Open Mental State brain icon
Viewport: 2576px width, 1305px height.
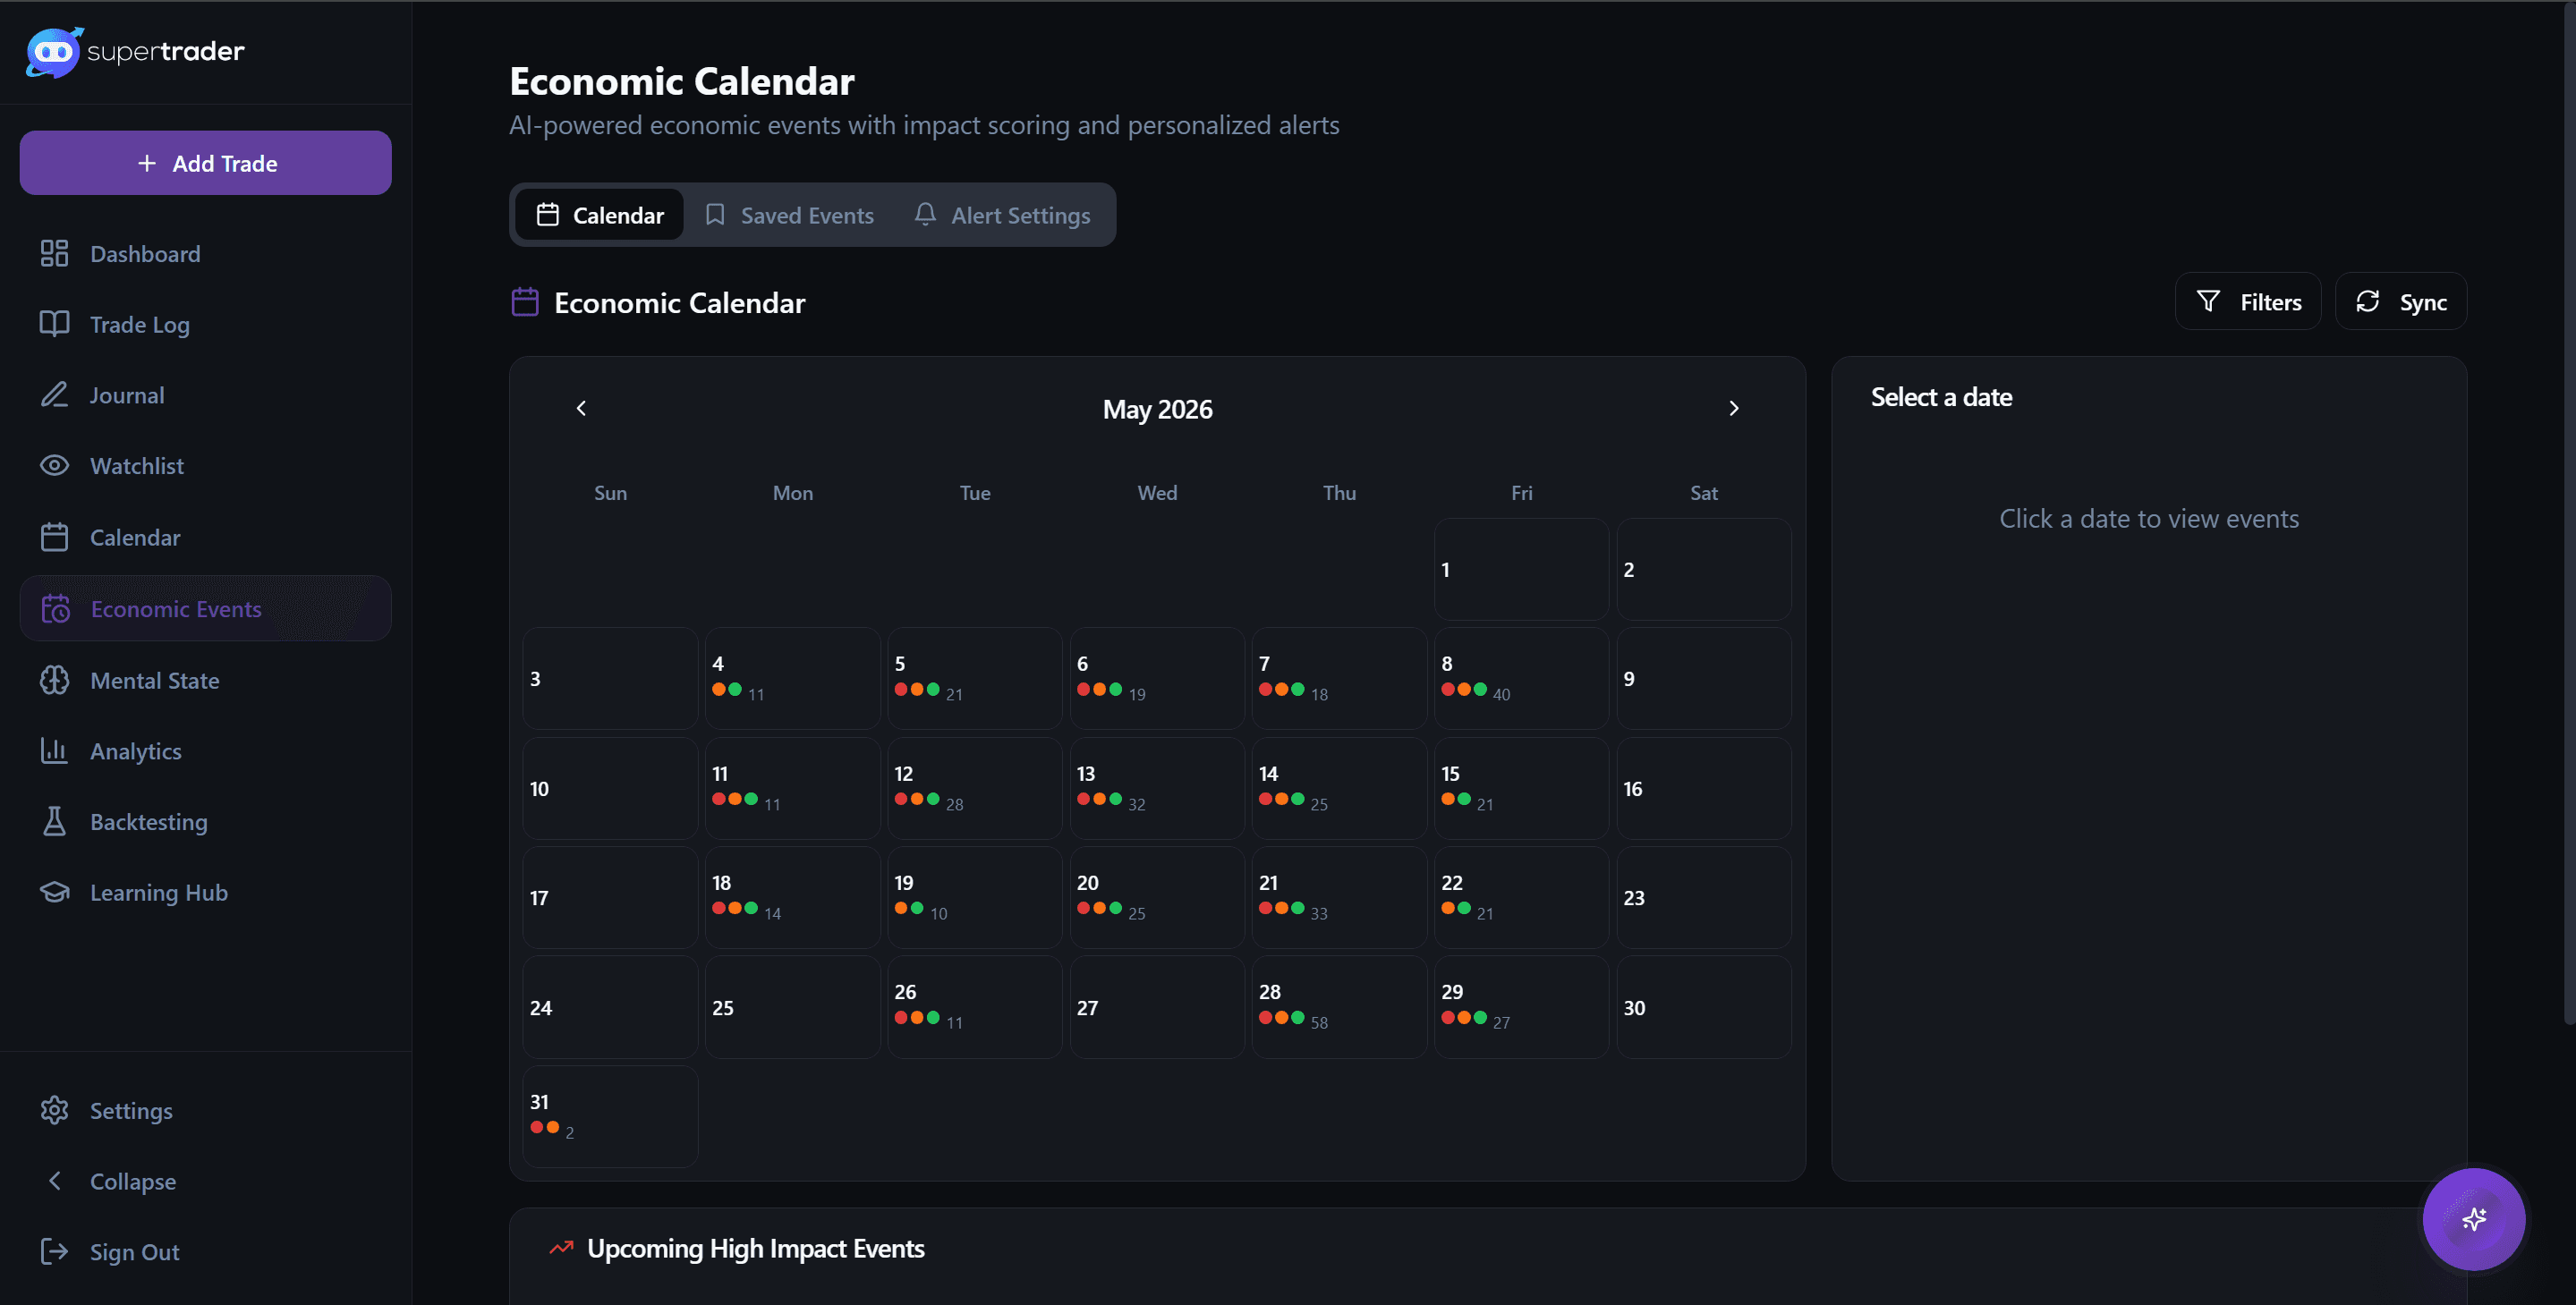tap(54, 680)
